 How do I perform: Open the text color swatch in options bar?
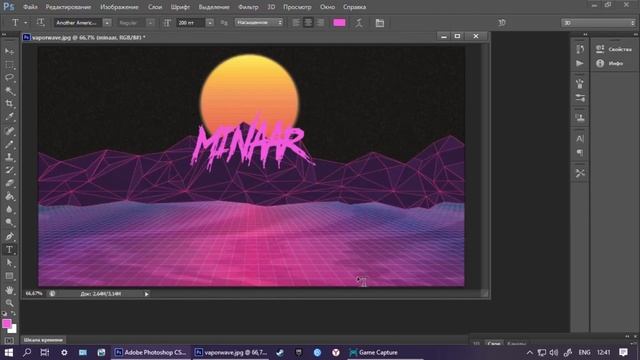(339, 23)
